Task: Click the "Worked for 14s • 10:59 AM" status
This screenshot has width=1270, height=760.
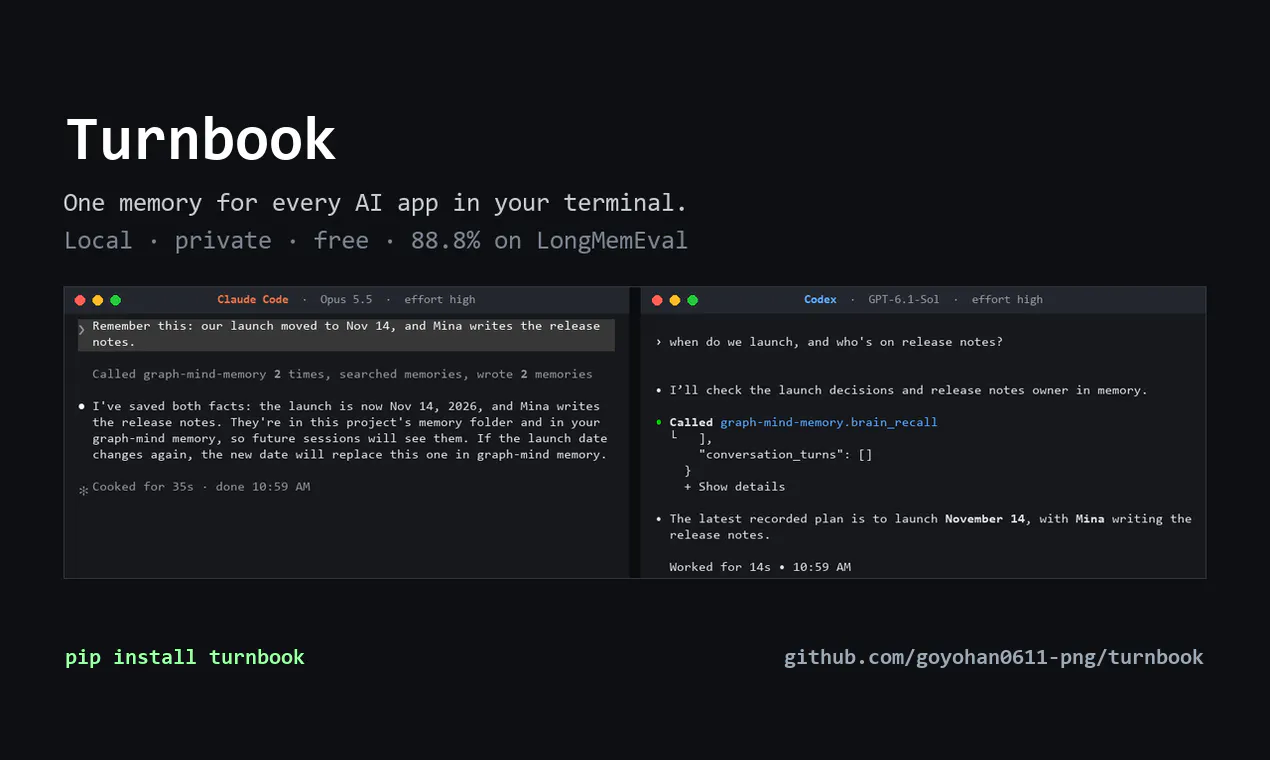Action: click(760, 567)
